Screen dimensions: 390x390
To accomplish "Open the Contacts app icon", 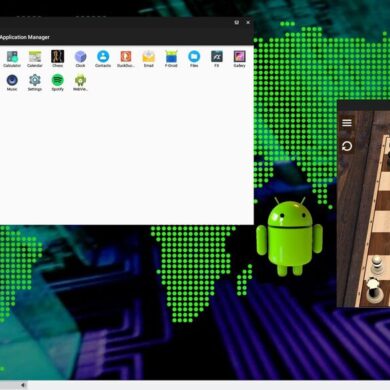I will (x=103, y=56).
